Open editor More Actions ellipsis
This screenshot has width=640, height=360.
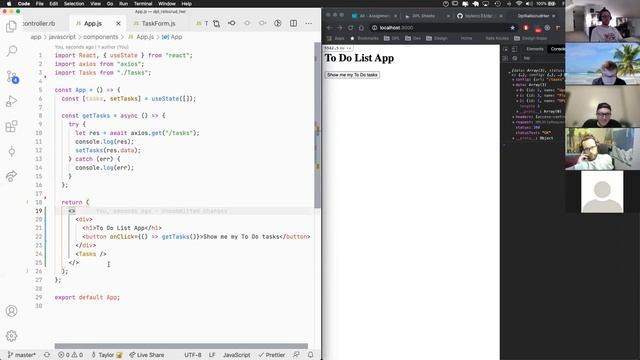(309, 23)
